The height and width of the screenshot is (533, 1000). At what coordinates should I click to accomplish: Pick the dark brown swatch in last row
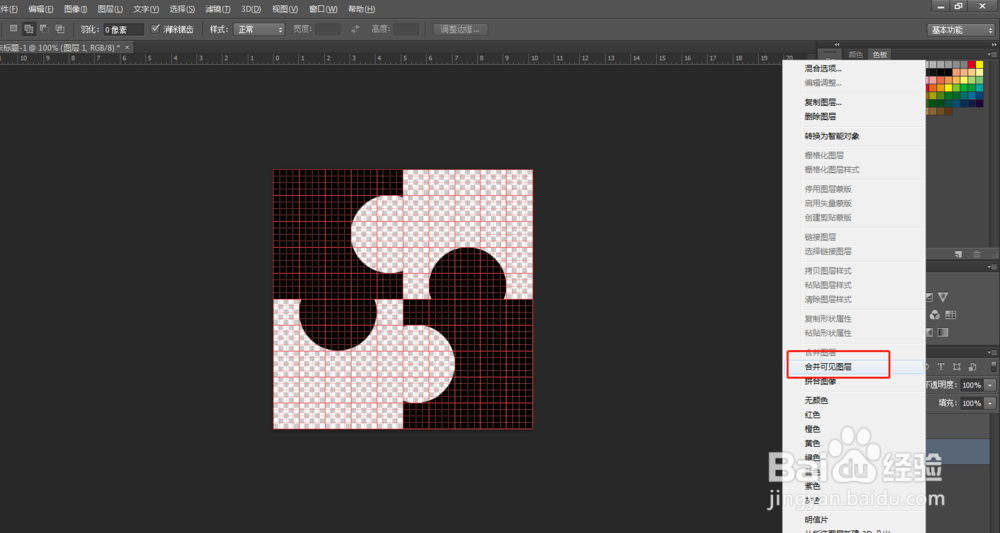pos(948,111)
